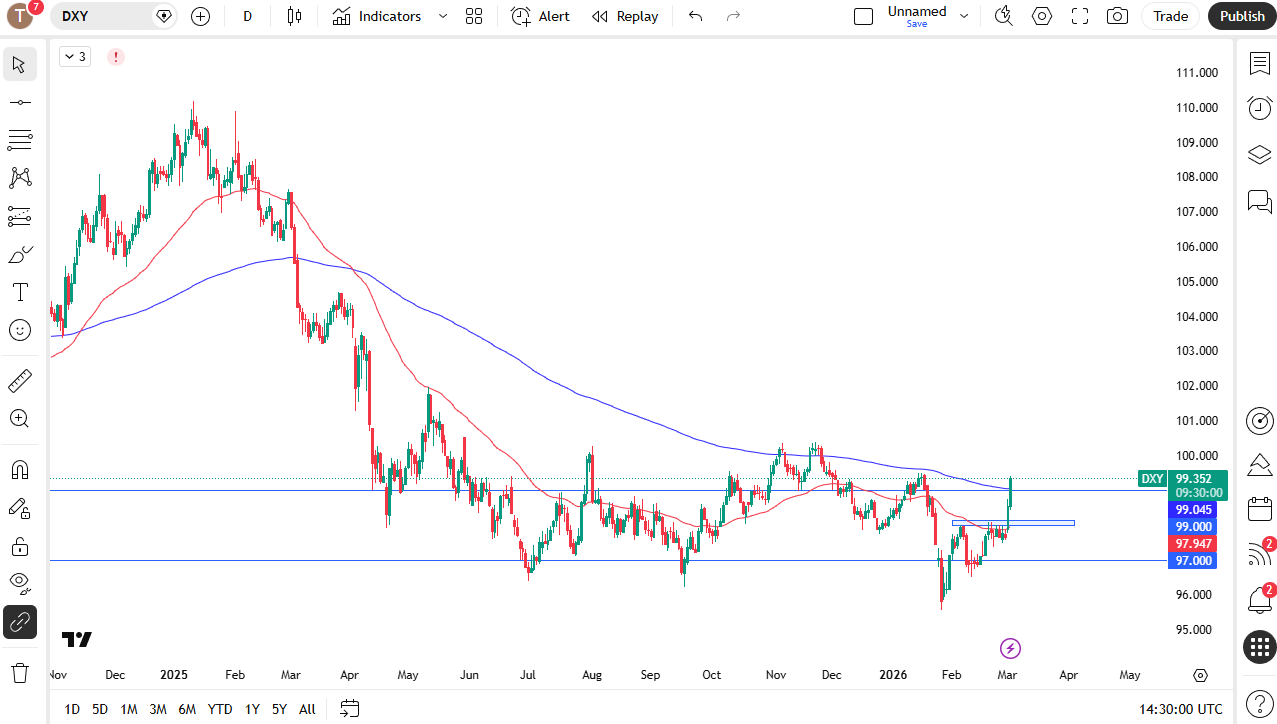This screenshot has width=1277, height=724.
Task: Expand the indicator legend showing 3
Action: coord(74,57)
